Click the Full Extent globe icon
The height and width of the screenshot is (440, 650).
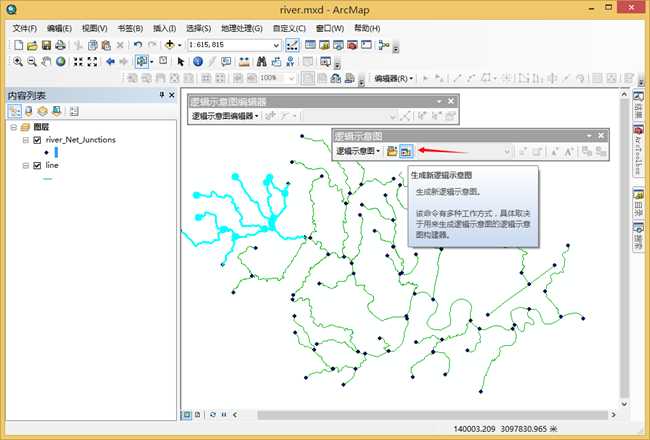point(60,61)
